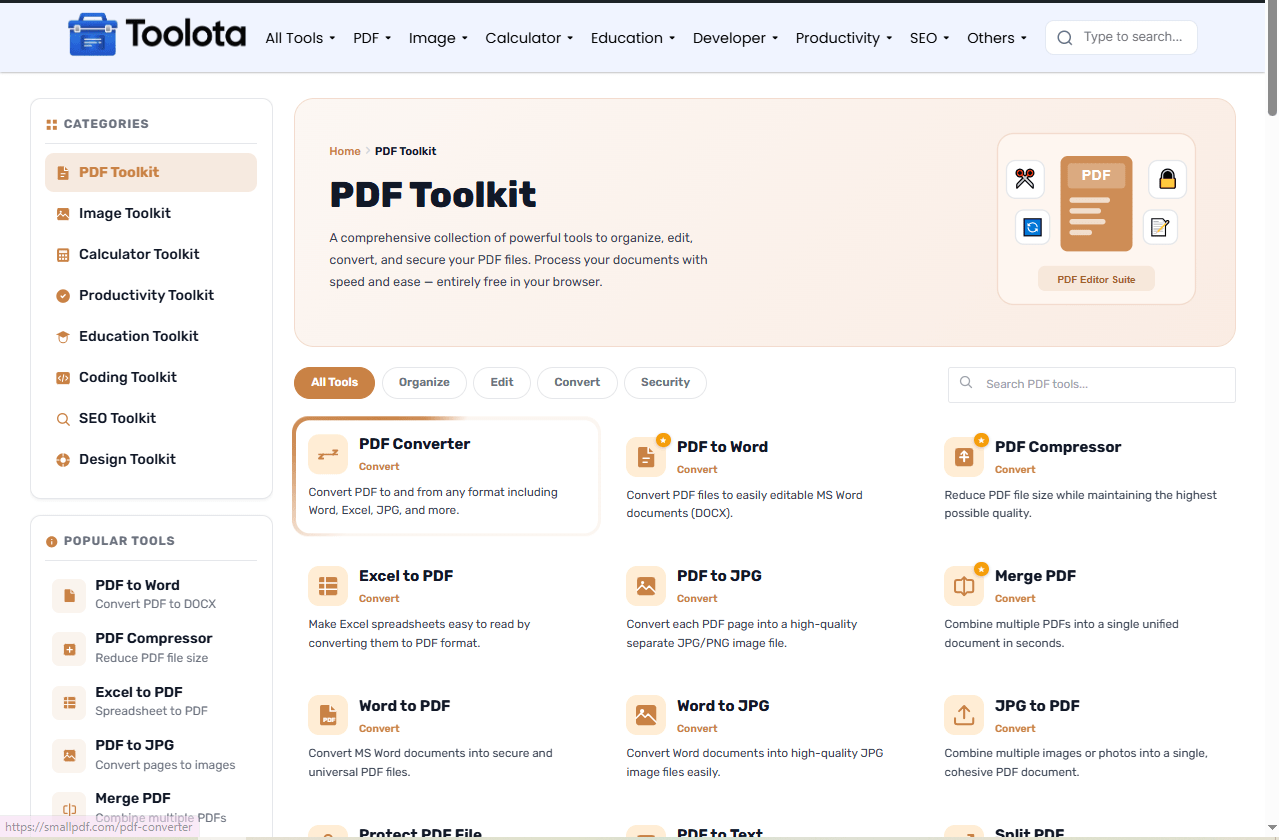Click the PDF to Word card icon

646,457
